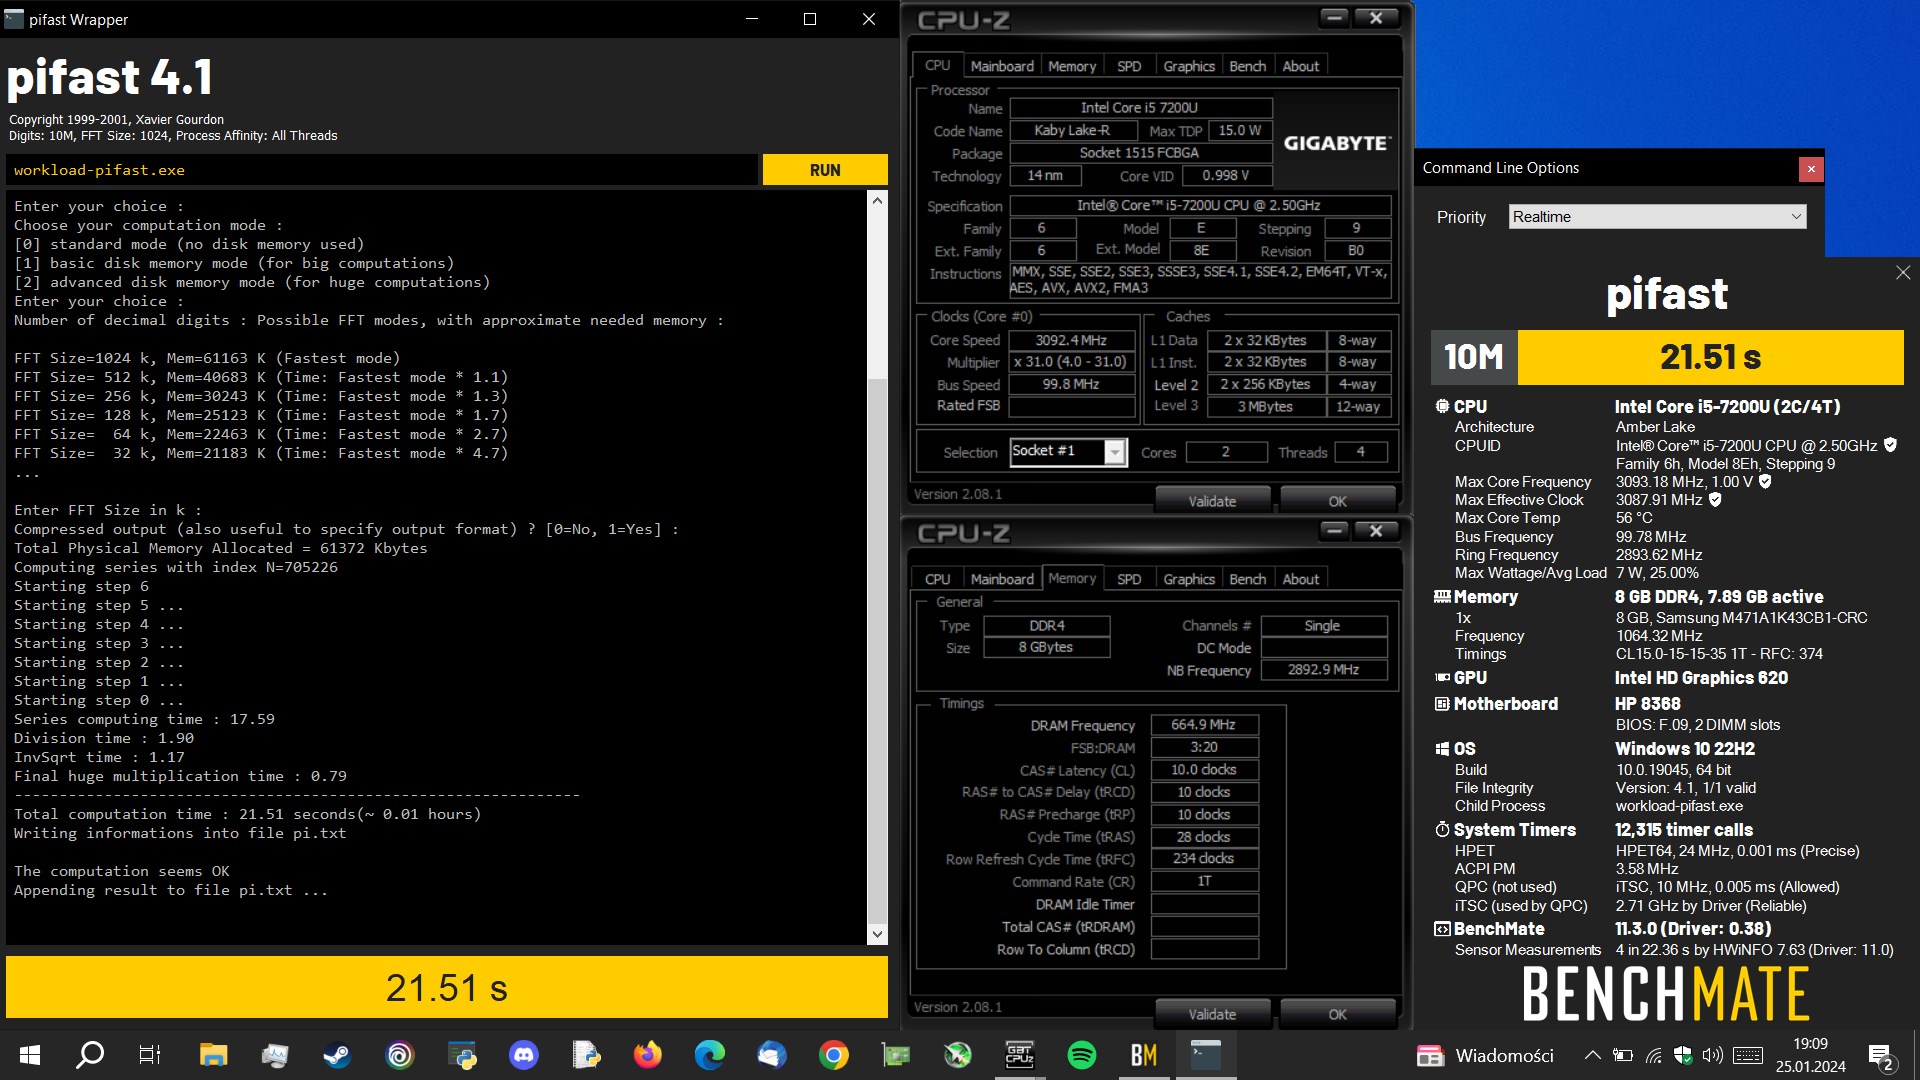Screen dimensions: 1920x1080
Task: Click the OS Windows icon in BenchMate results
Action: 1442,749
